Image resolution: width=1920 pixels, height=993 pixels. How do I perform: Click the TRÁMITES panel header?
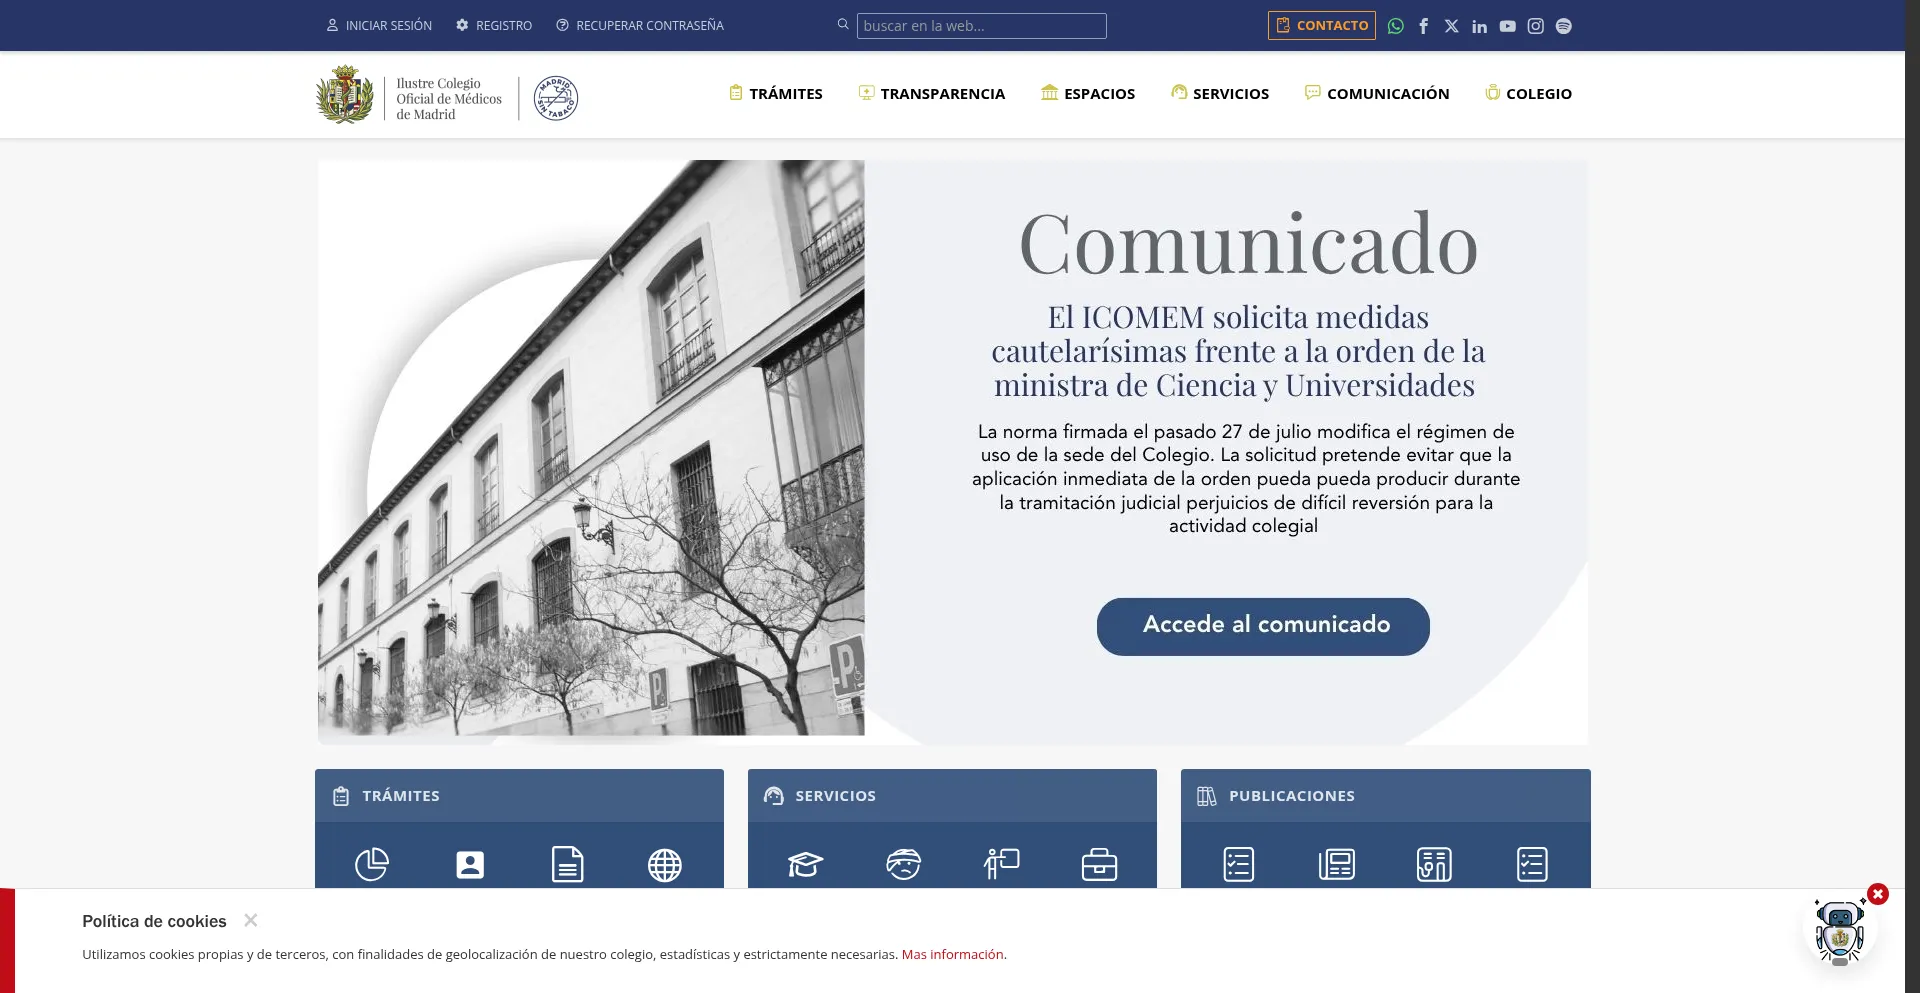coord(519,796)
